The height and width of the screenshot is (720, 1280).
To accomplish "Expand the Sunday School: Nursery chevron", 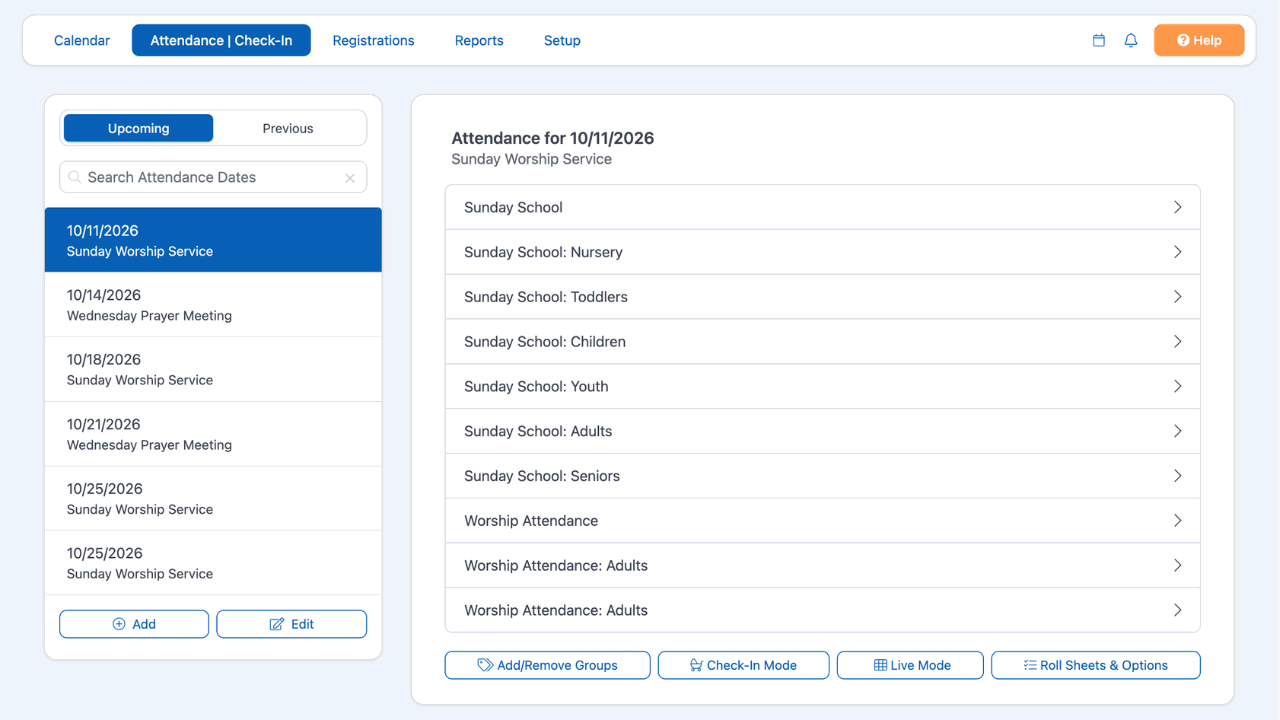I will pos(1178,252).
